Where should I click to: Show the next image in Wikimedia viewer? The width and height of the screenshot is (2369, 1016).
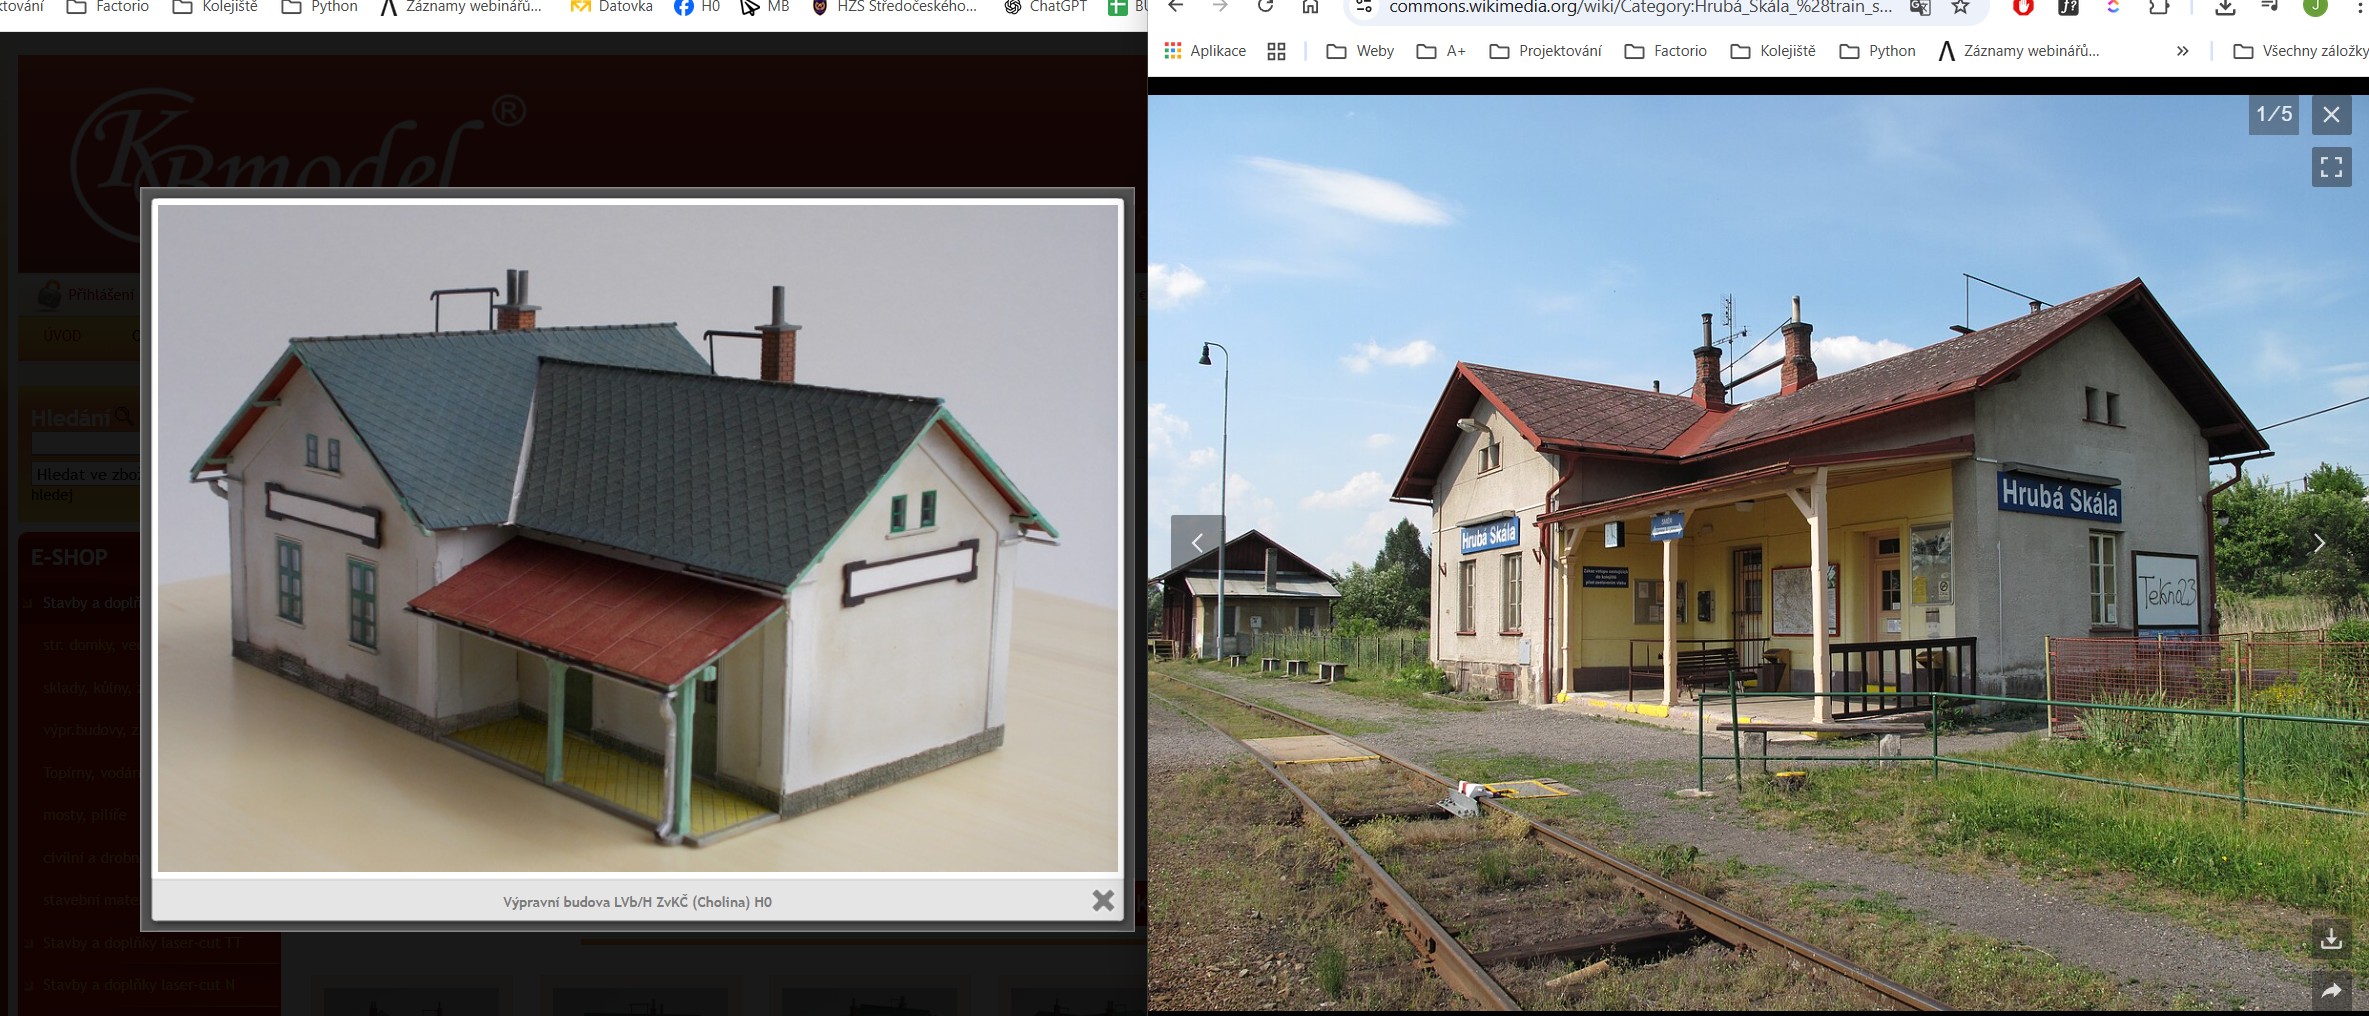(2319, 543)
